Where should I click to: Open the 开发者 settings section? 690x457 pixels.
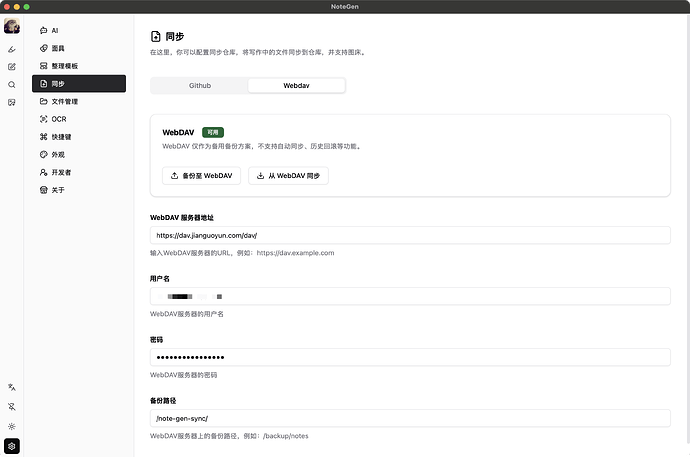coord(79,172)
